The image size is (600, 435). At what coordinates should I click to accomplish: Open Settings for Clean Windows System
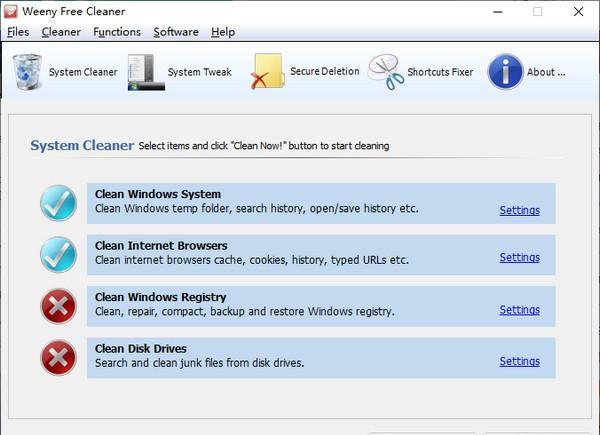520,210
